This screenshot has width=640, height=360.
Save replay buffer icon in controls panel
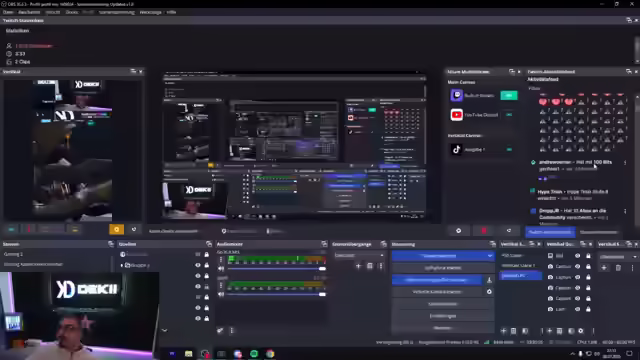coord(489,280)
